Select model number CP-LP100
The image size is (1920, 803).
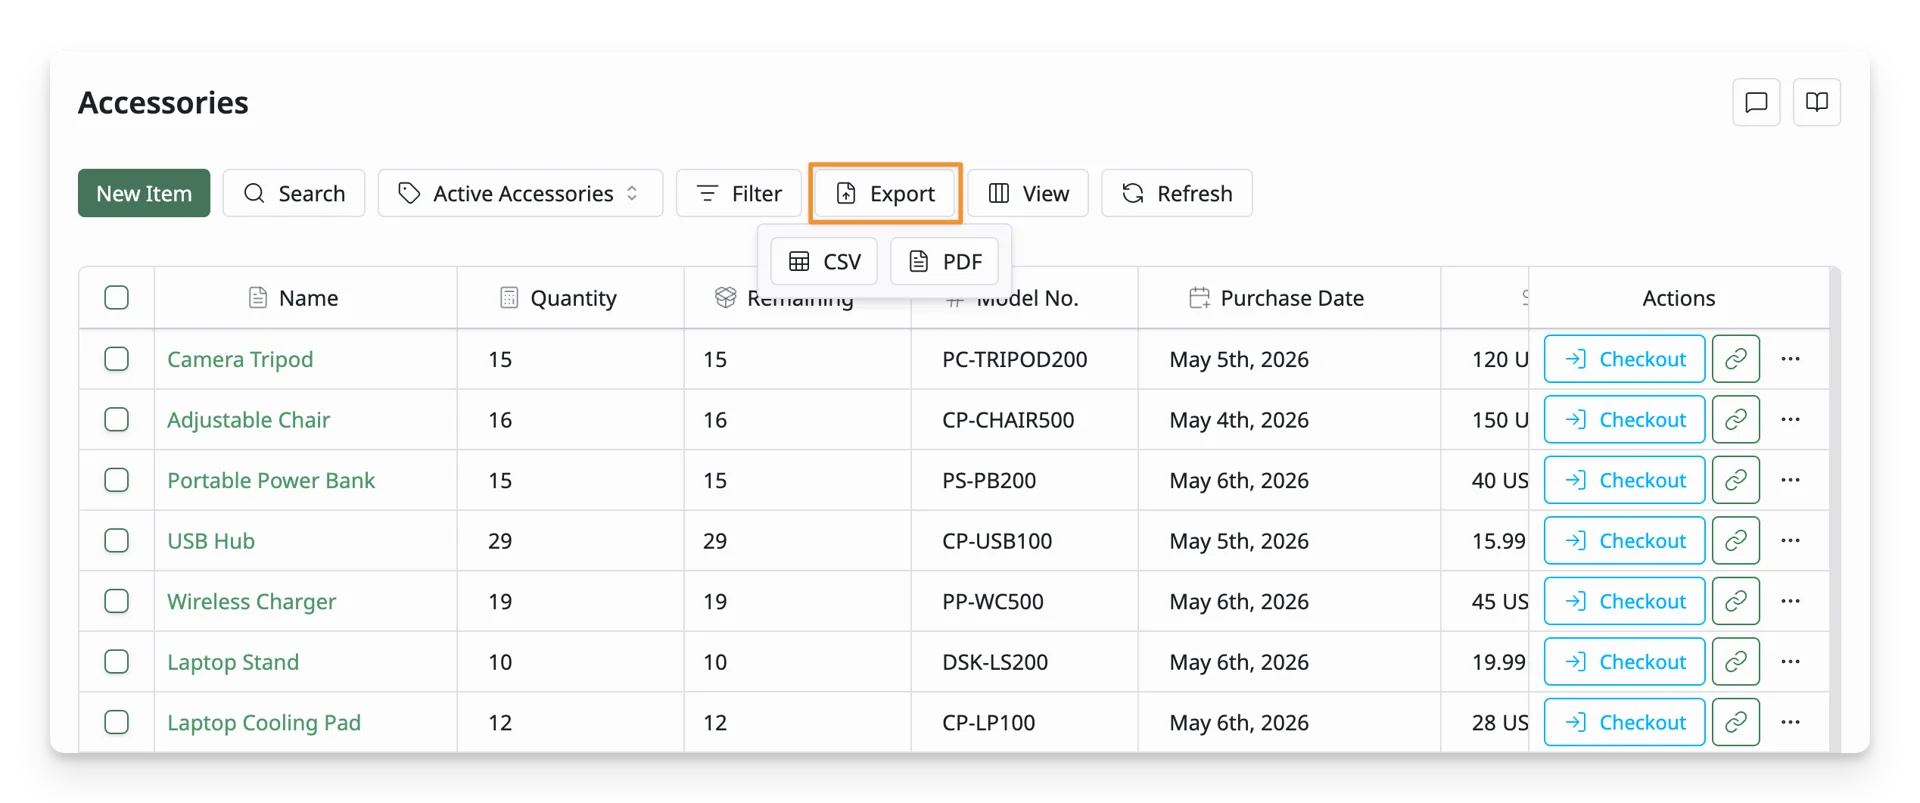(x=988, y=722)
